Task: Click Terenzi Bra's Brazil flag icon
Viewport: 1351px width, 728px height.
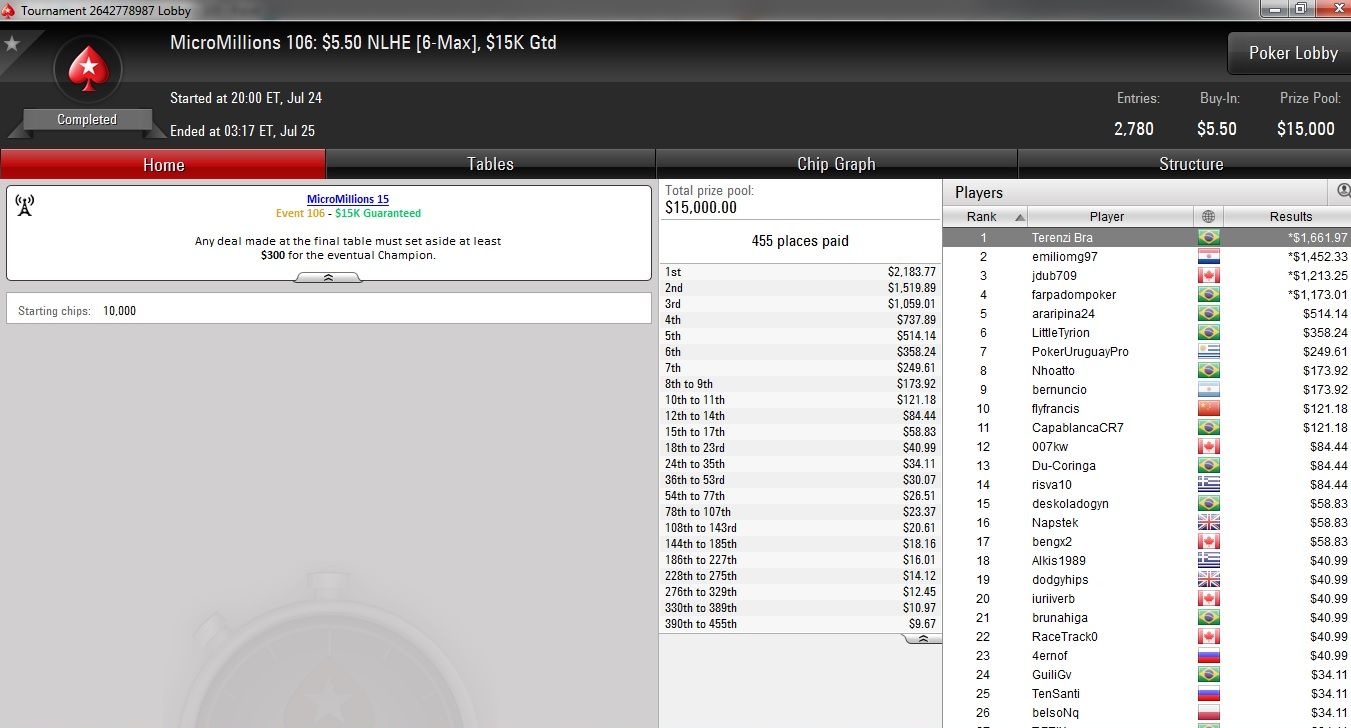Action: pyautogui.click(x=1209, y=238)
